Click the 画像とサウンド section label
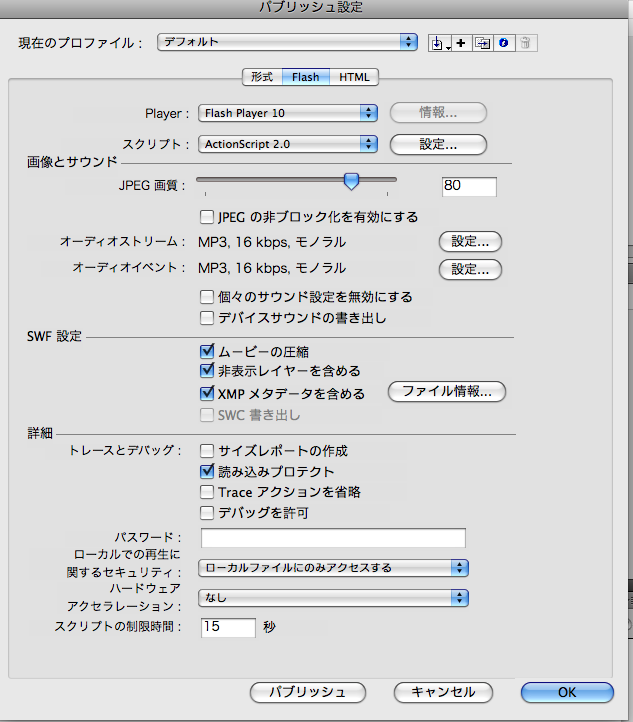Screen dimensions: 633x722 pyautogui.click(x=72, y=162)
